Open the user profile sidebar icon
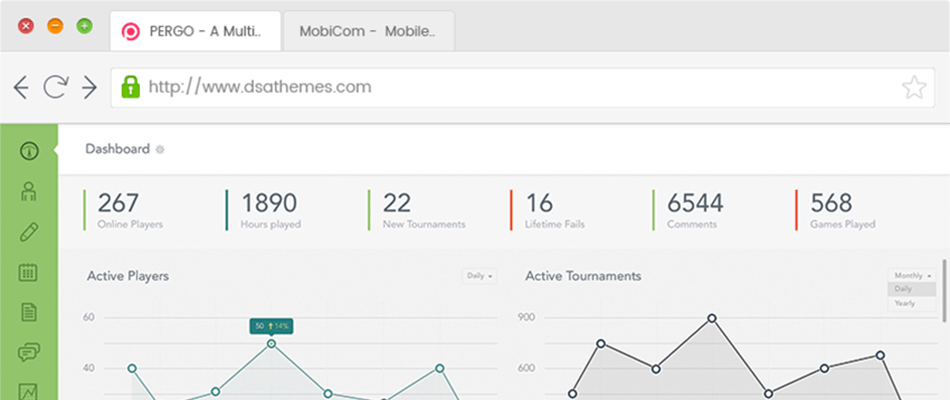This screenshot has height=400, width=950. pyautogui.click(x=29, y=191)
